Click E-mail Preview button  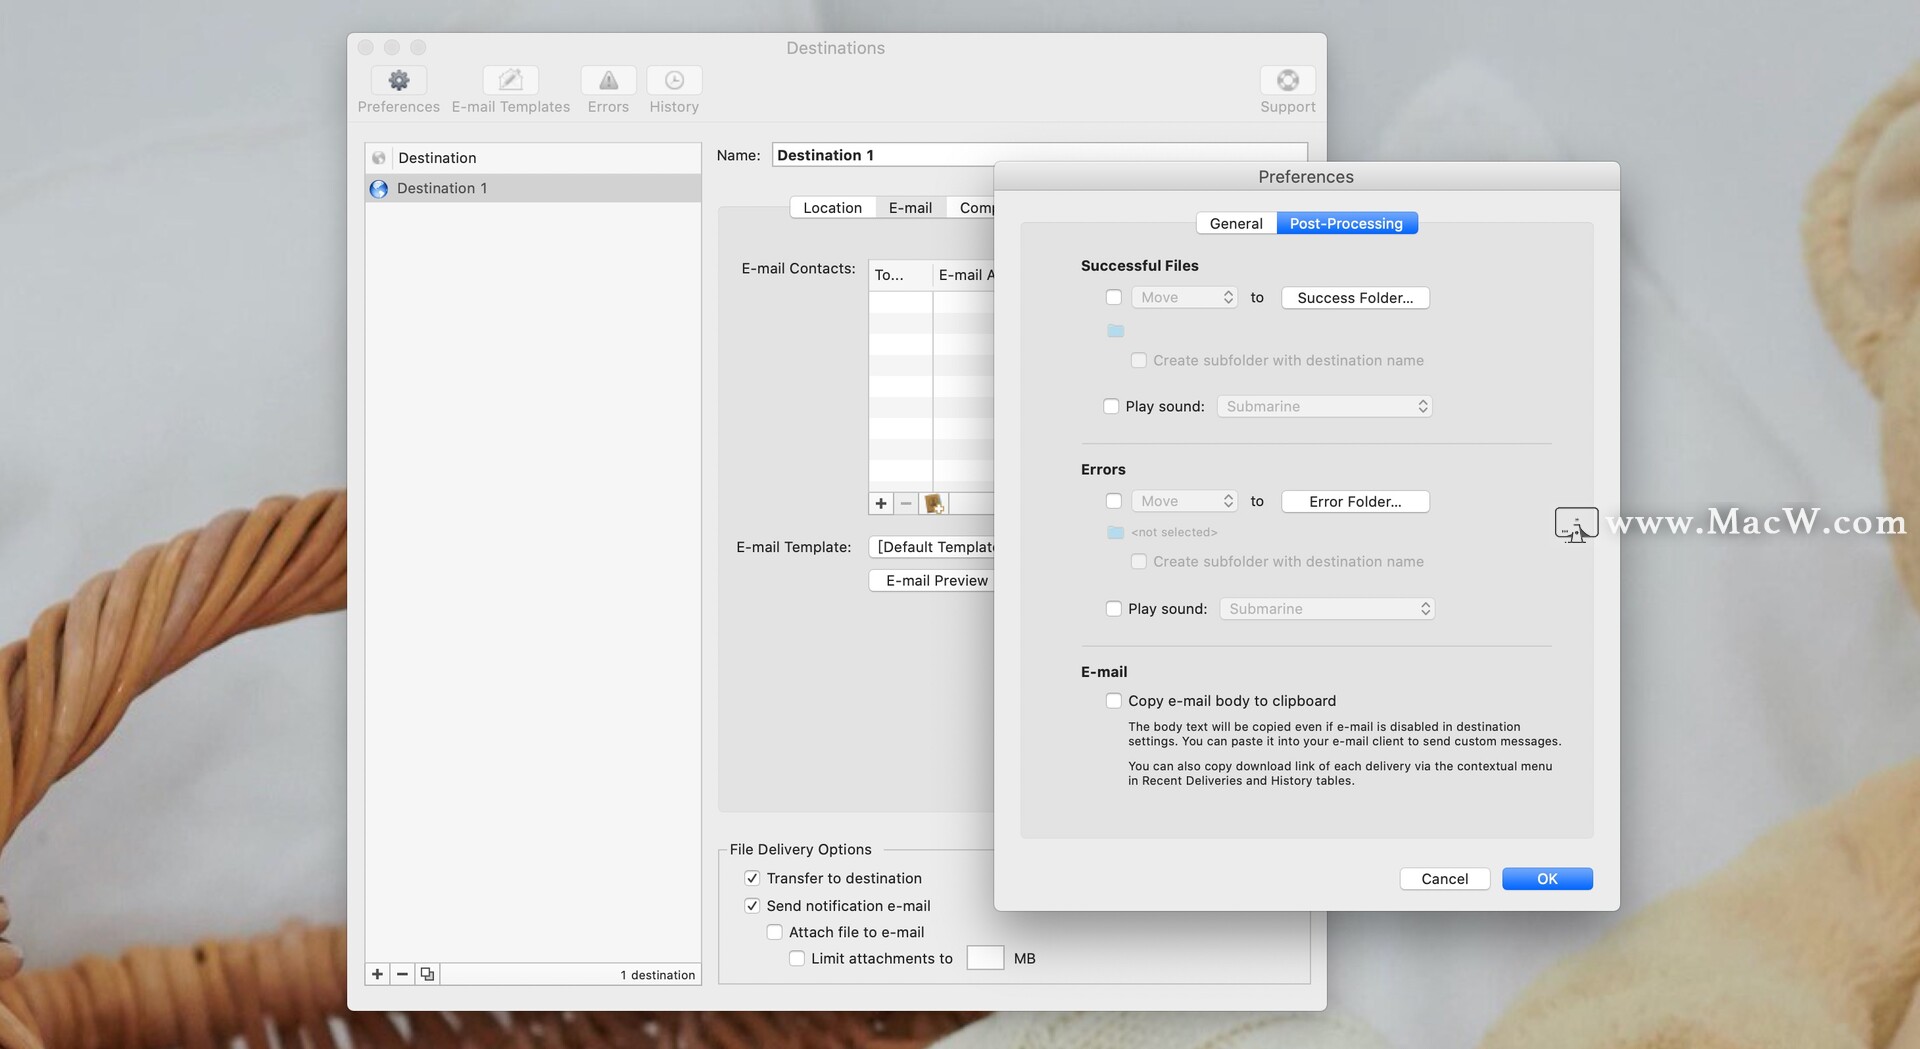point(932,581)
